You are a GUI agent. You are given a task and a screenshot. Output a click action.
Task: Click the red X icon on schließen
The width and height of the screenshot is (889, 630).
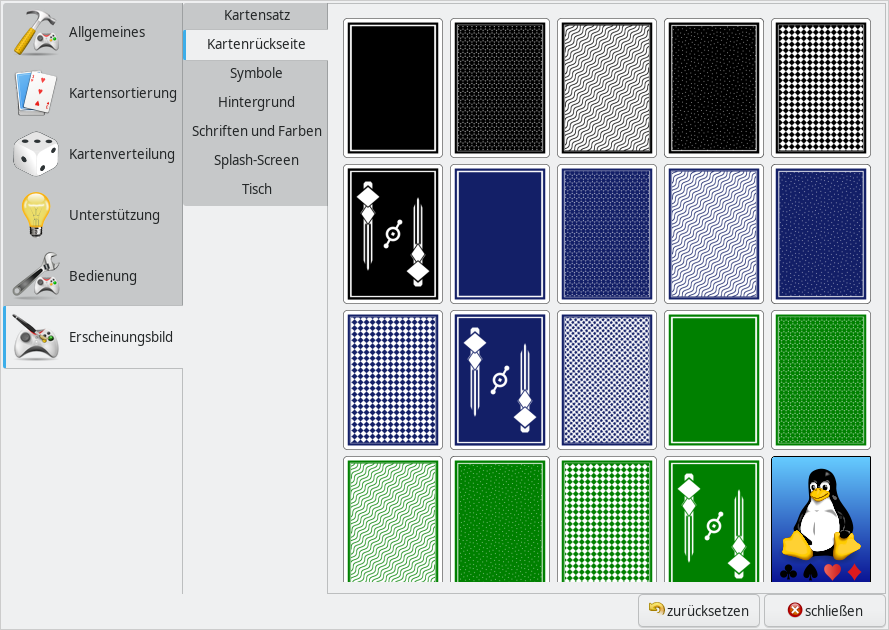pos(795,610)
